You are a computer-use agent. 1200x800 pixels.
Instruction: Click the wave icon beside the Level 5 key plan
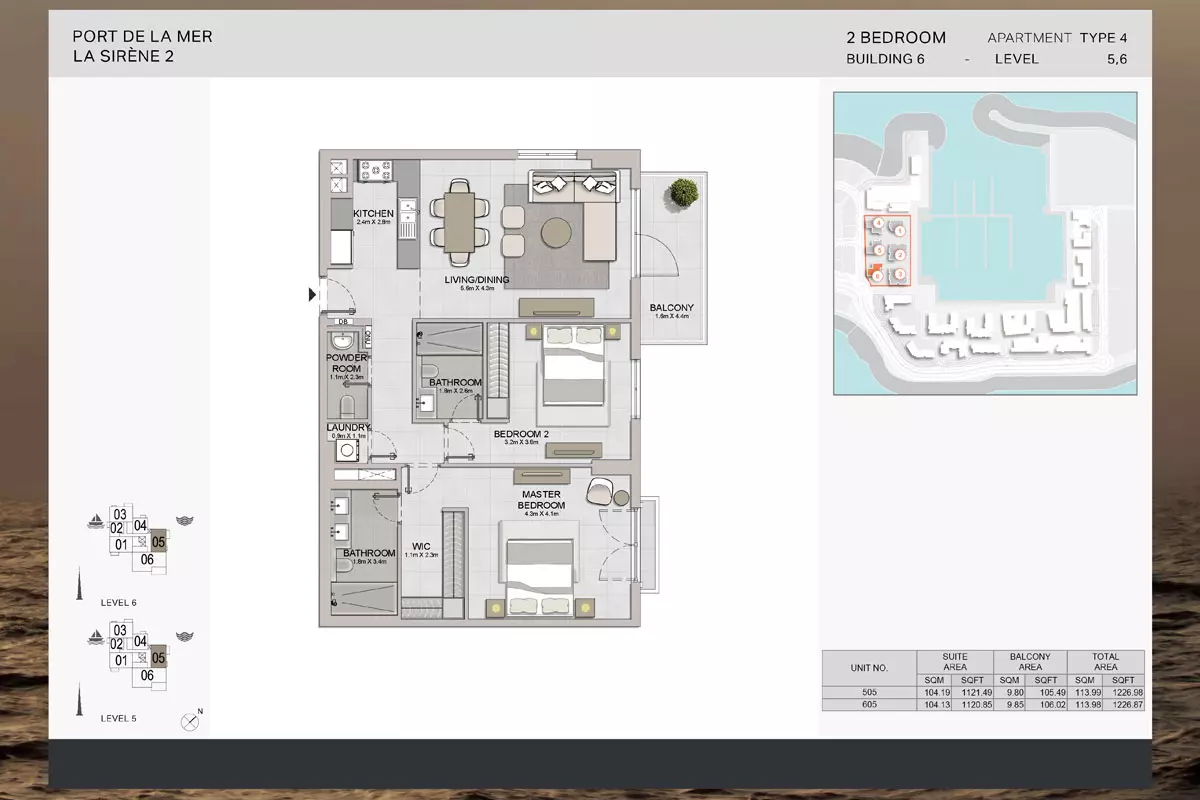pos(184,635)
